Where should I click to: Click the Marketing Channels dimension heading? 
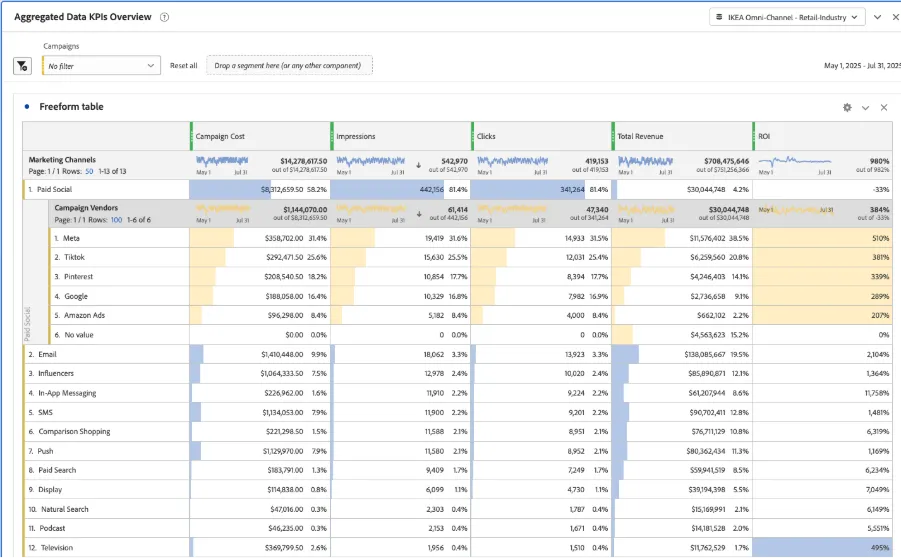tap(62, 160)
